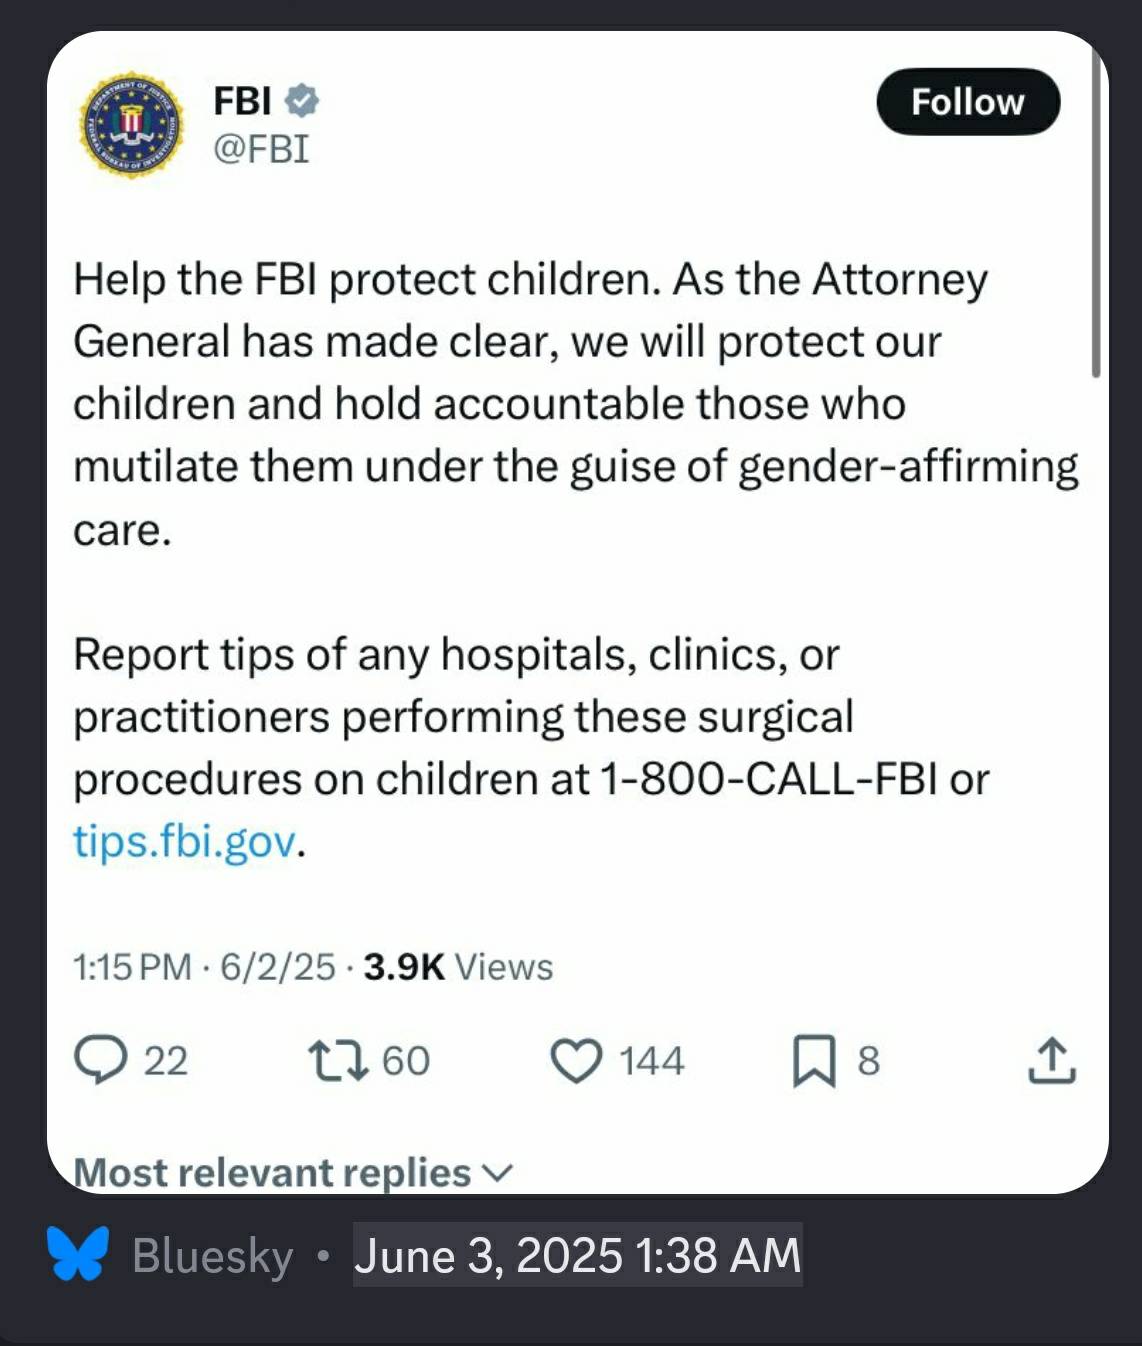The width and height of the screenshot is (1142, 1346).
Task: Click the FBI seal profile picture
Action: 132,125
